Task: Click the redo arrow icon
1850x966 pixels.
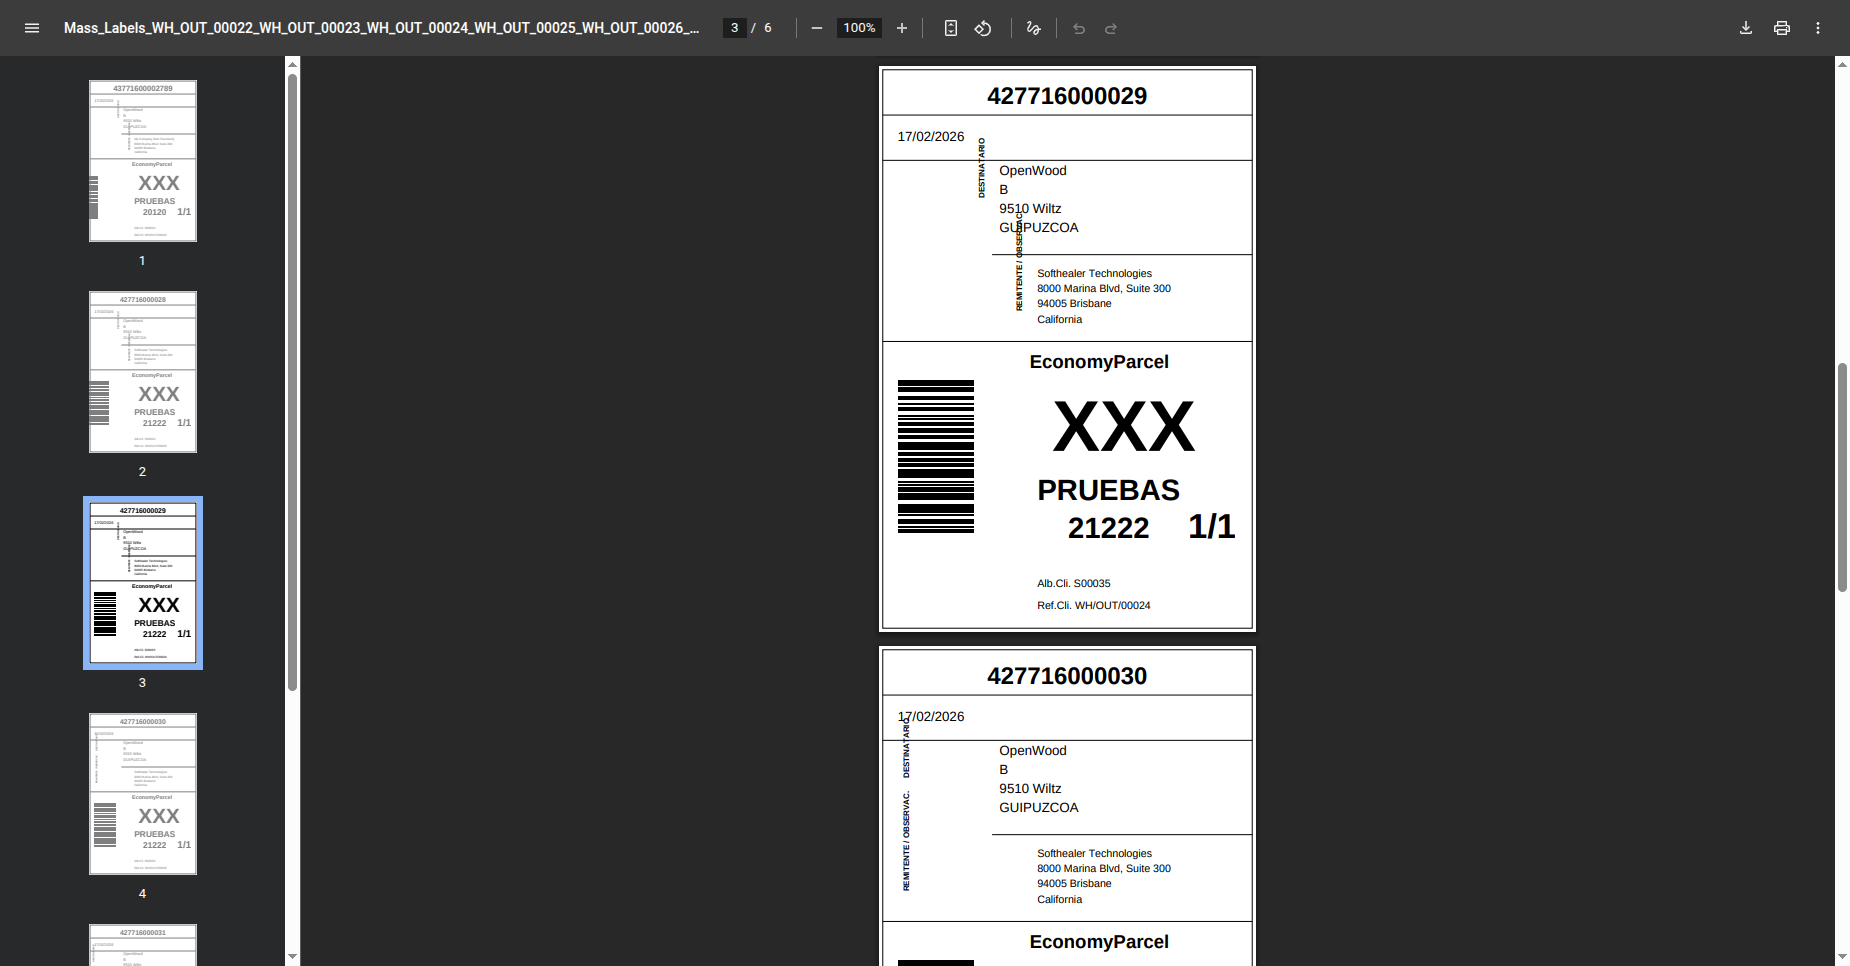Action: [x=1111, y=28]
